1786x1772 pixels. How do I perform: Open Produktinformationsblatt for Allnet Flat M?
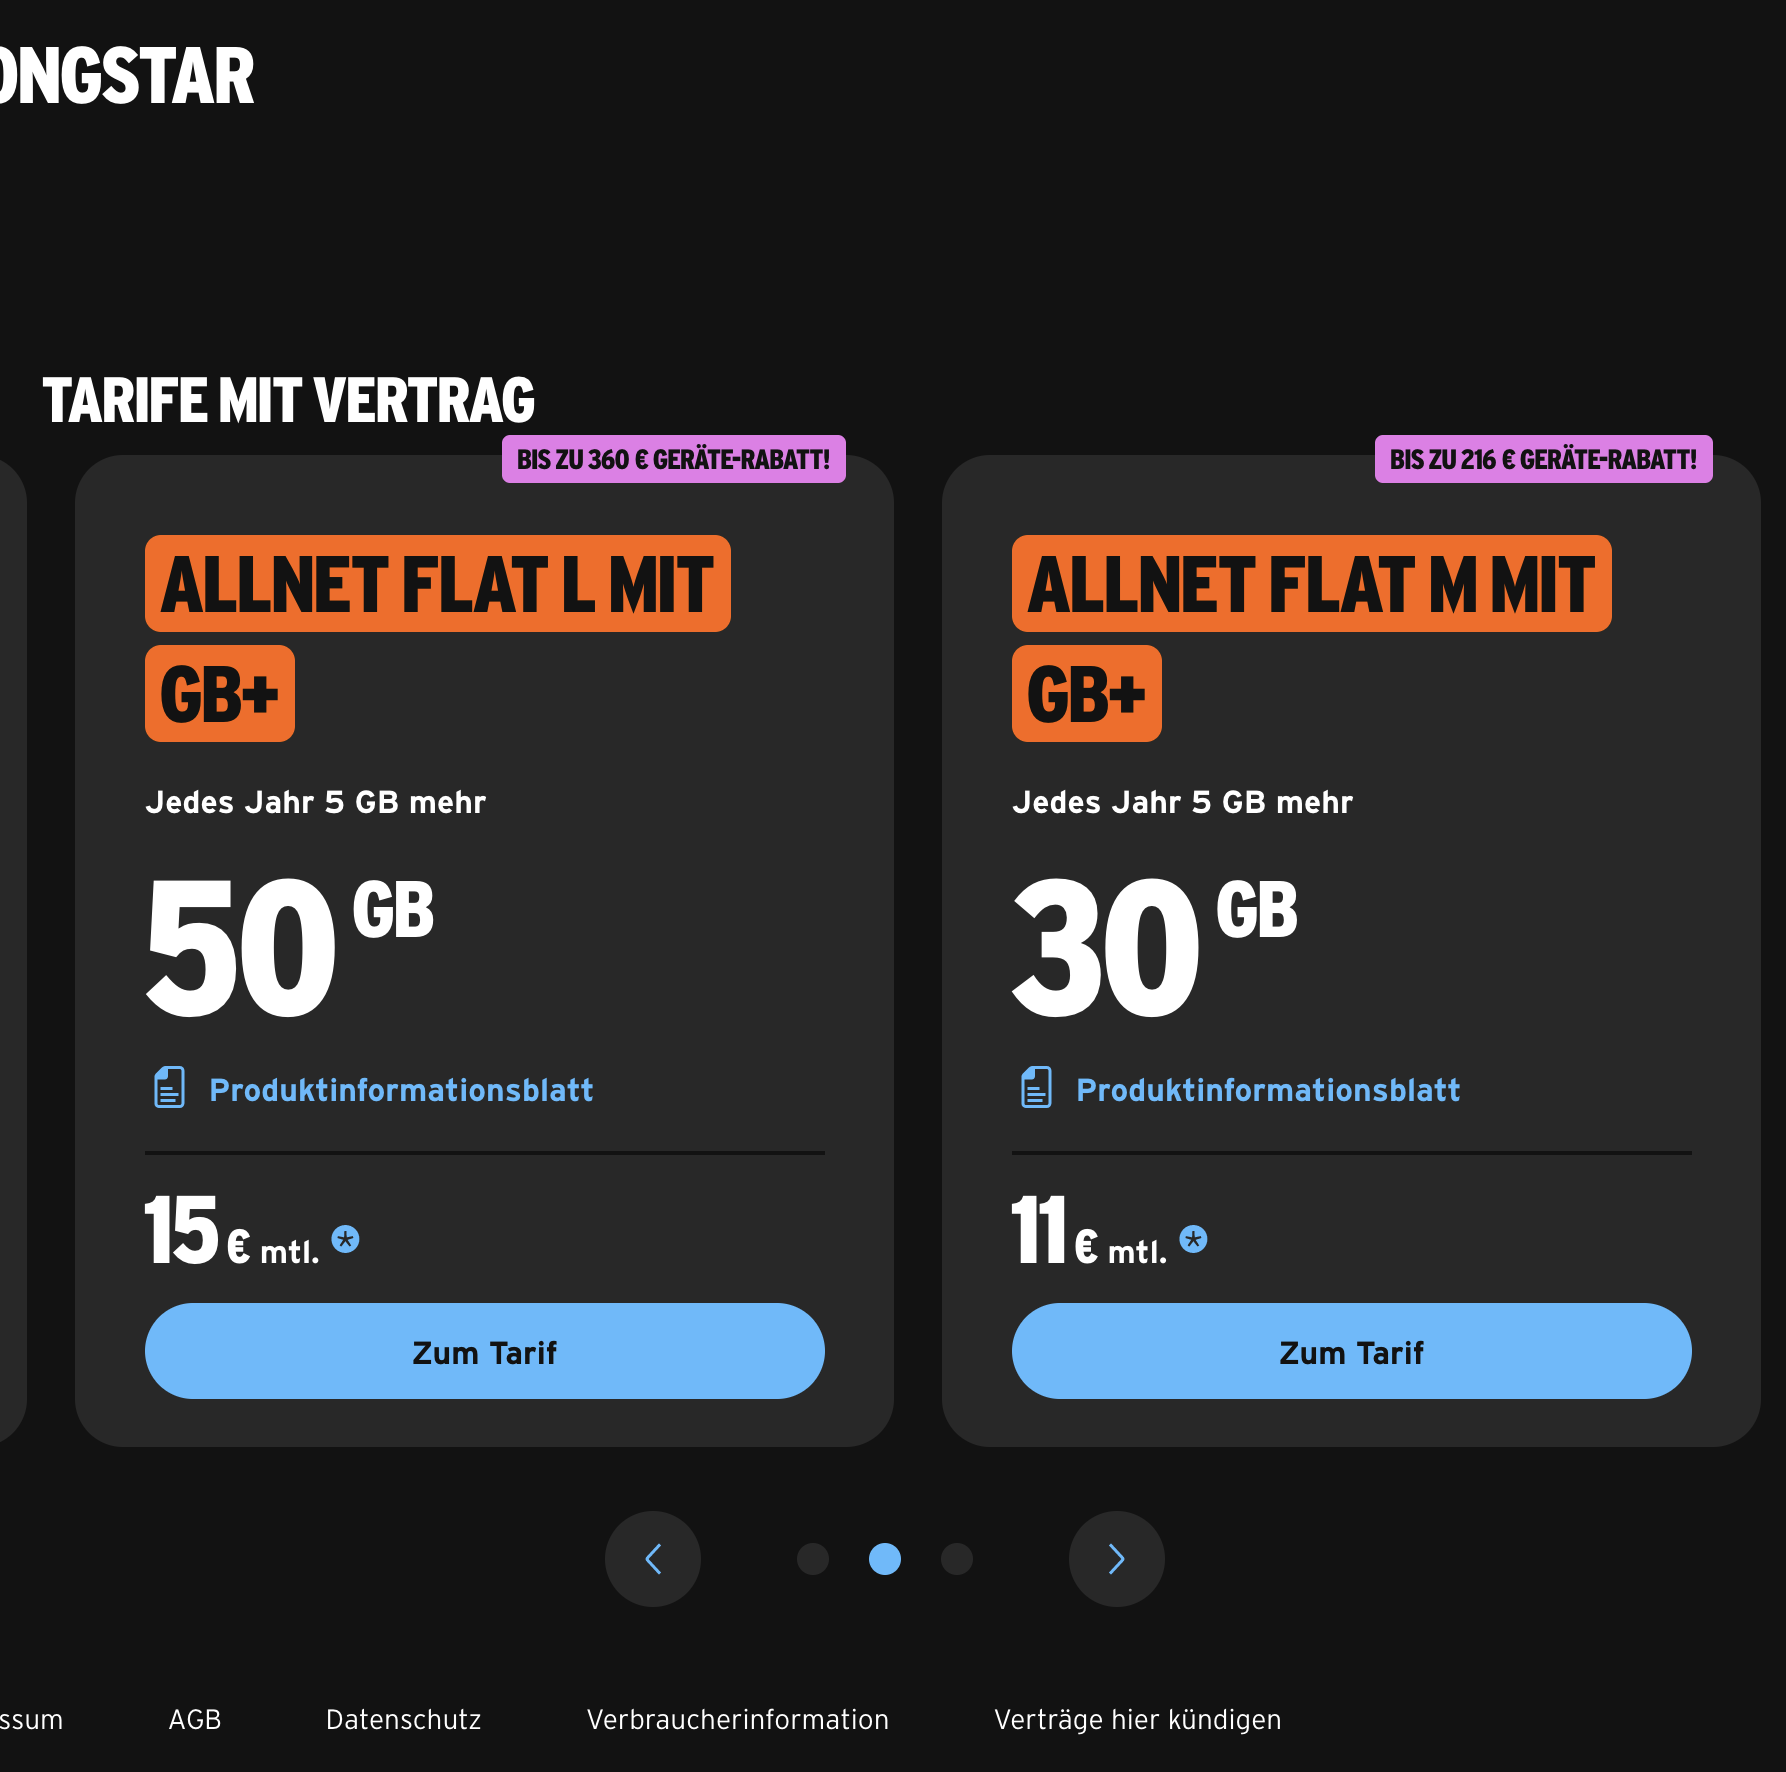pos(1268,1090)
